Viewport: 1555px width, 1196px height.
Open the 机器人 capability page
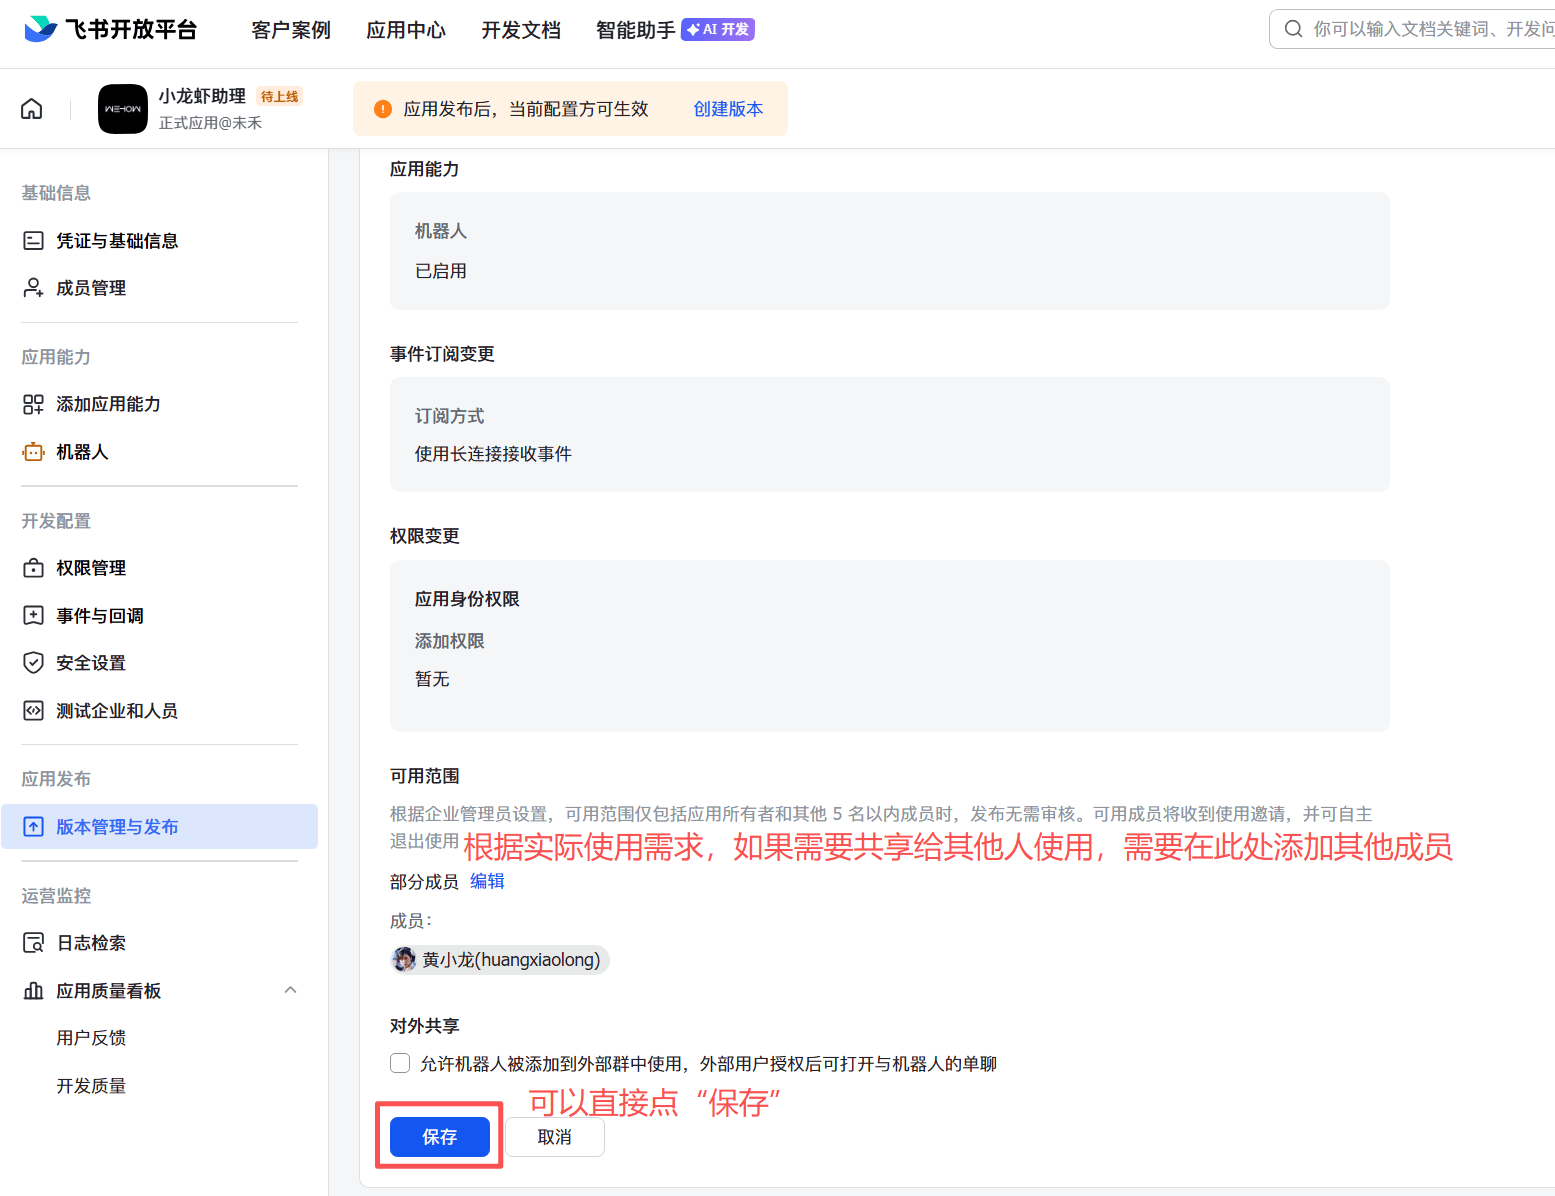(83, 451)
